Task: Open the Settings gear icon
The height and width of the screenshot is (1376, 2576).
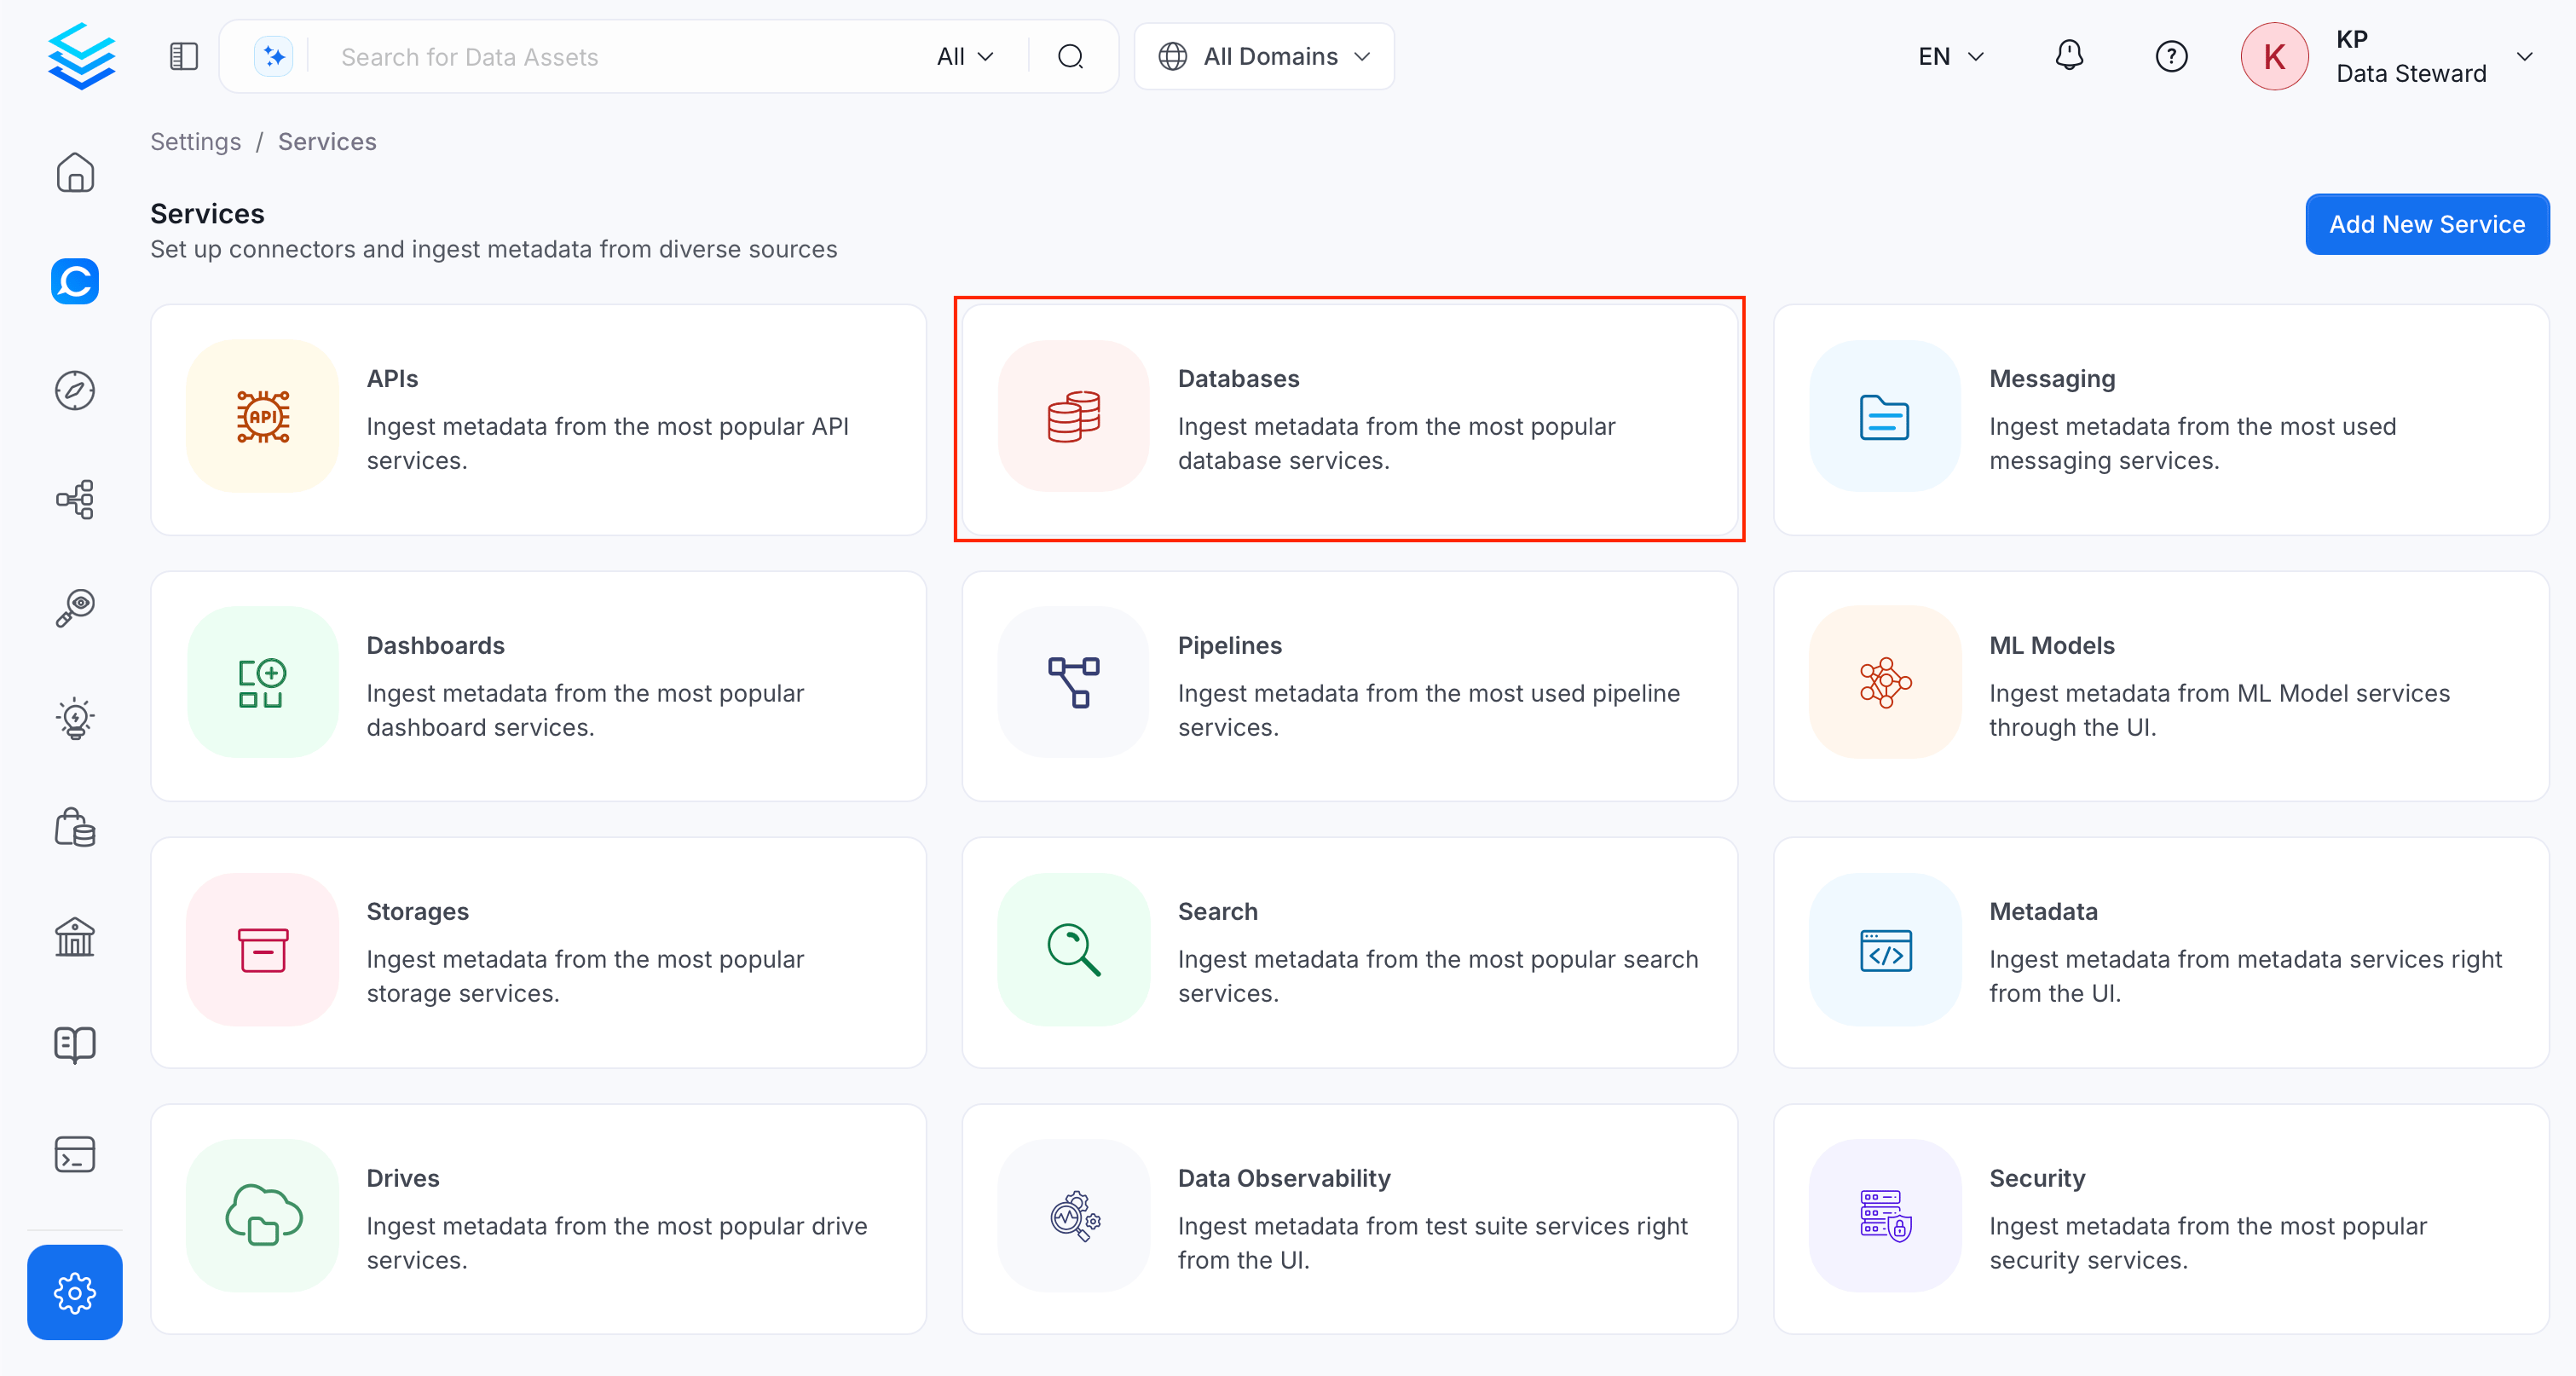Action: pyautogui.click(x=75, y=1292)
